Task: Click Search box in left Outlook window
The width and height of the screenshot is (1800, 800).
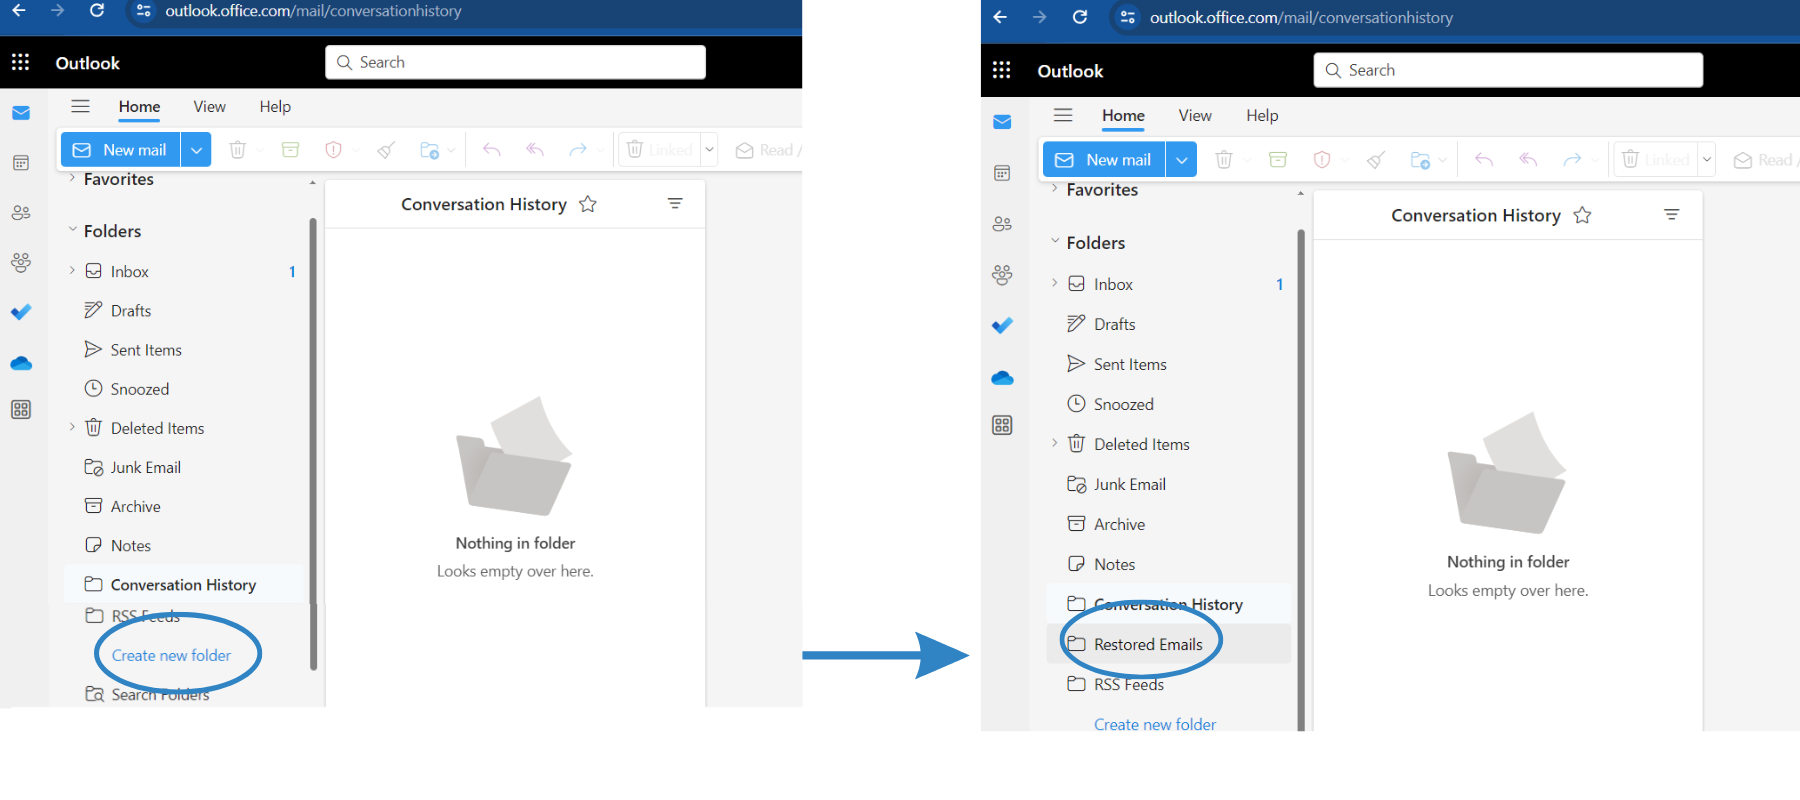Action: [515, 62]
